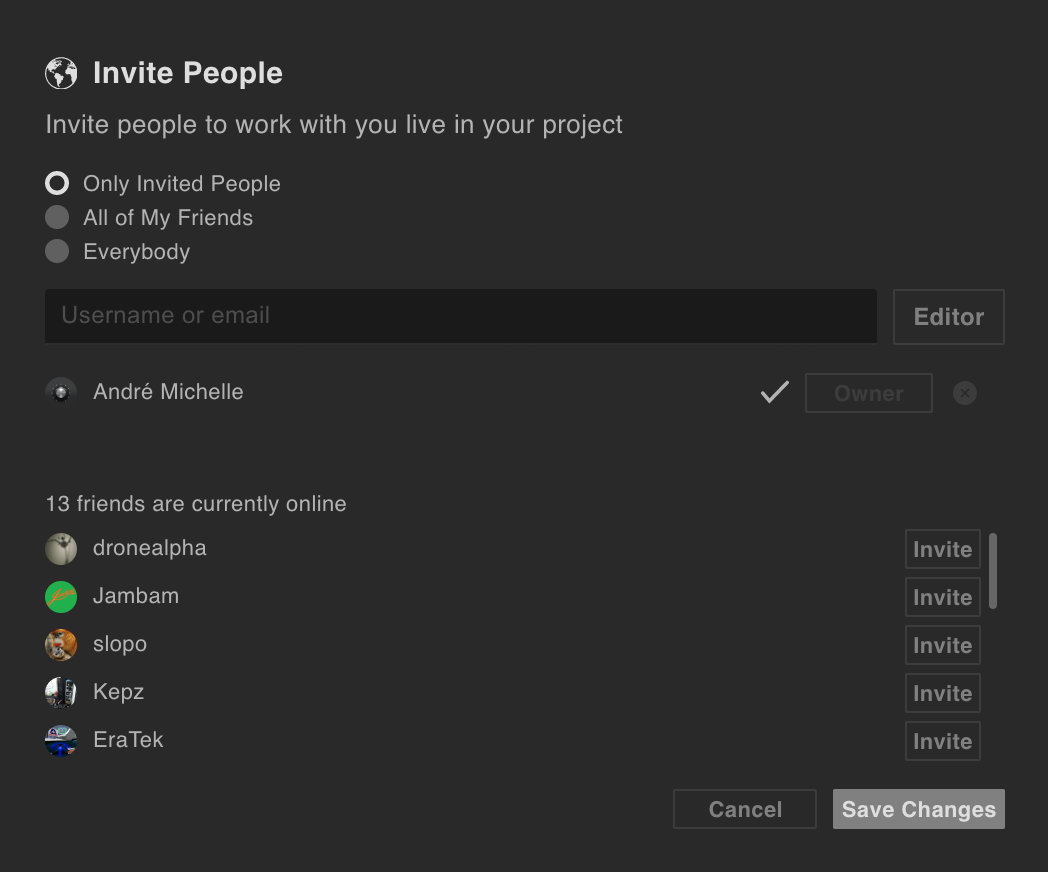Viewport: 1048px width, 872px height.
Task: Invite Jambam to the project
Action: click(942, 596)
